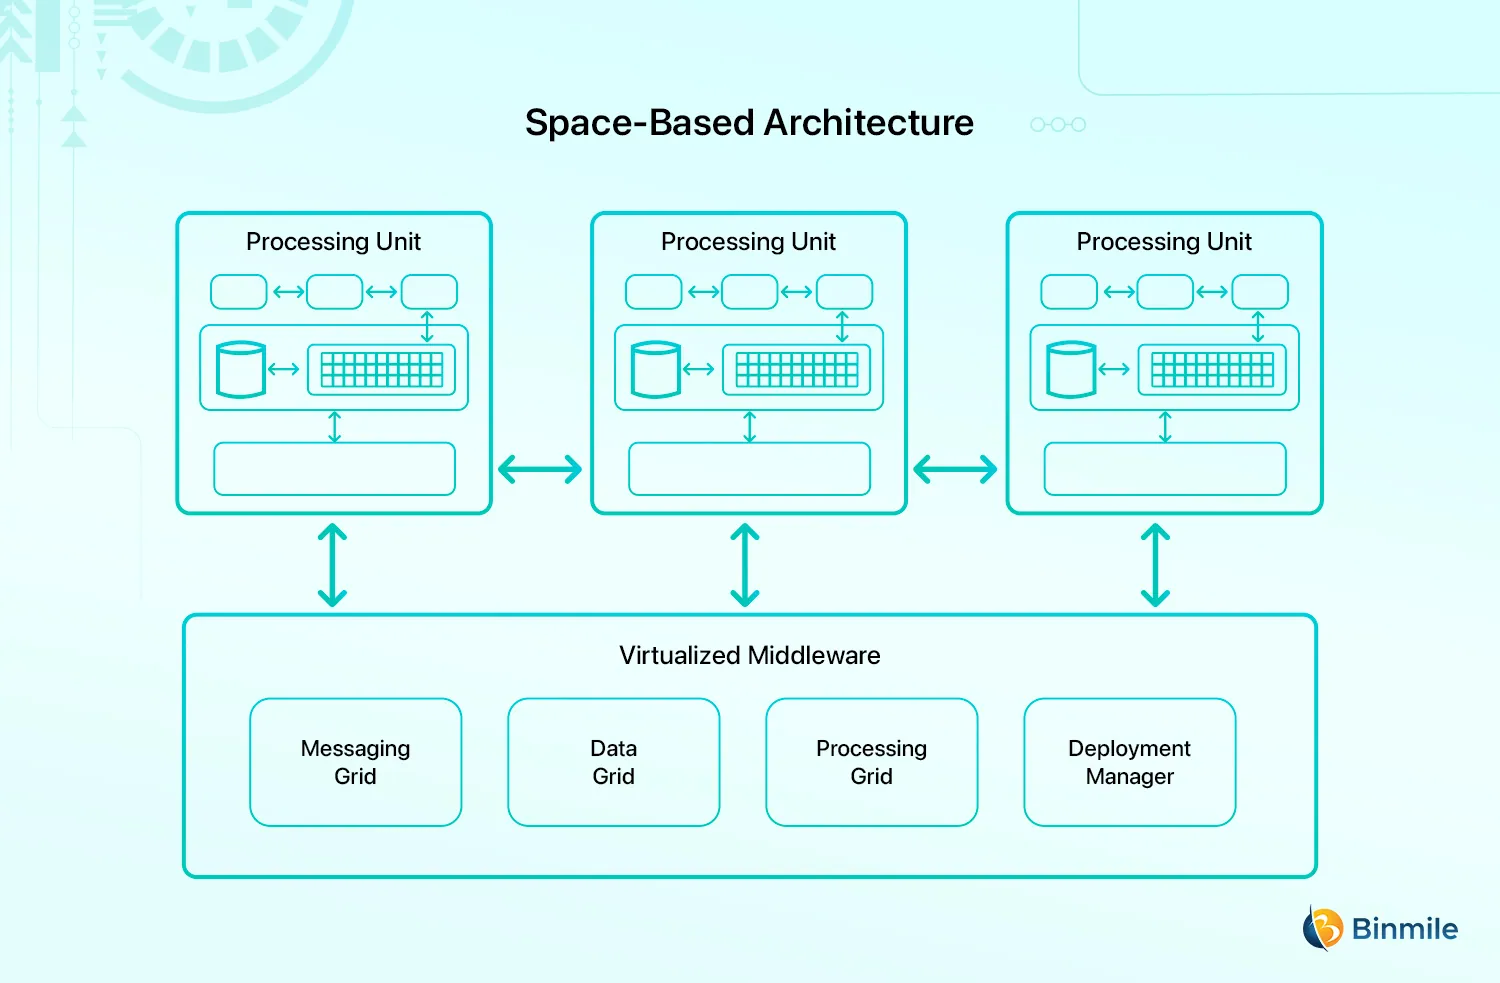1500x983 pixels.
Task: Click the Space-Based Architecture title
Action: tap(749, 122)
